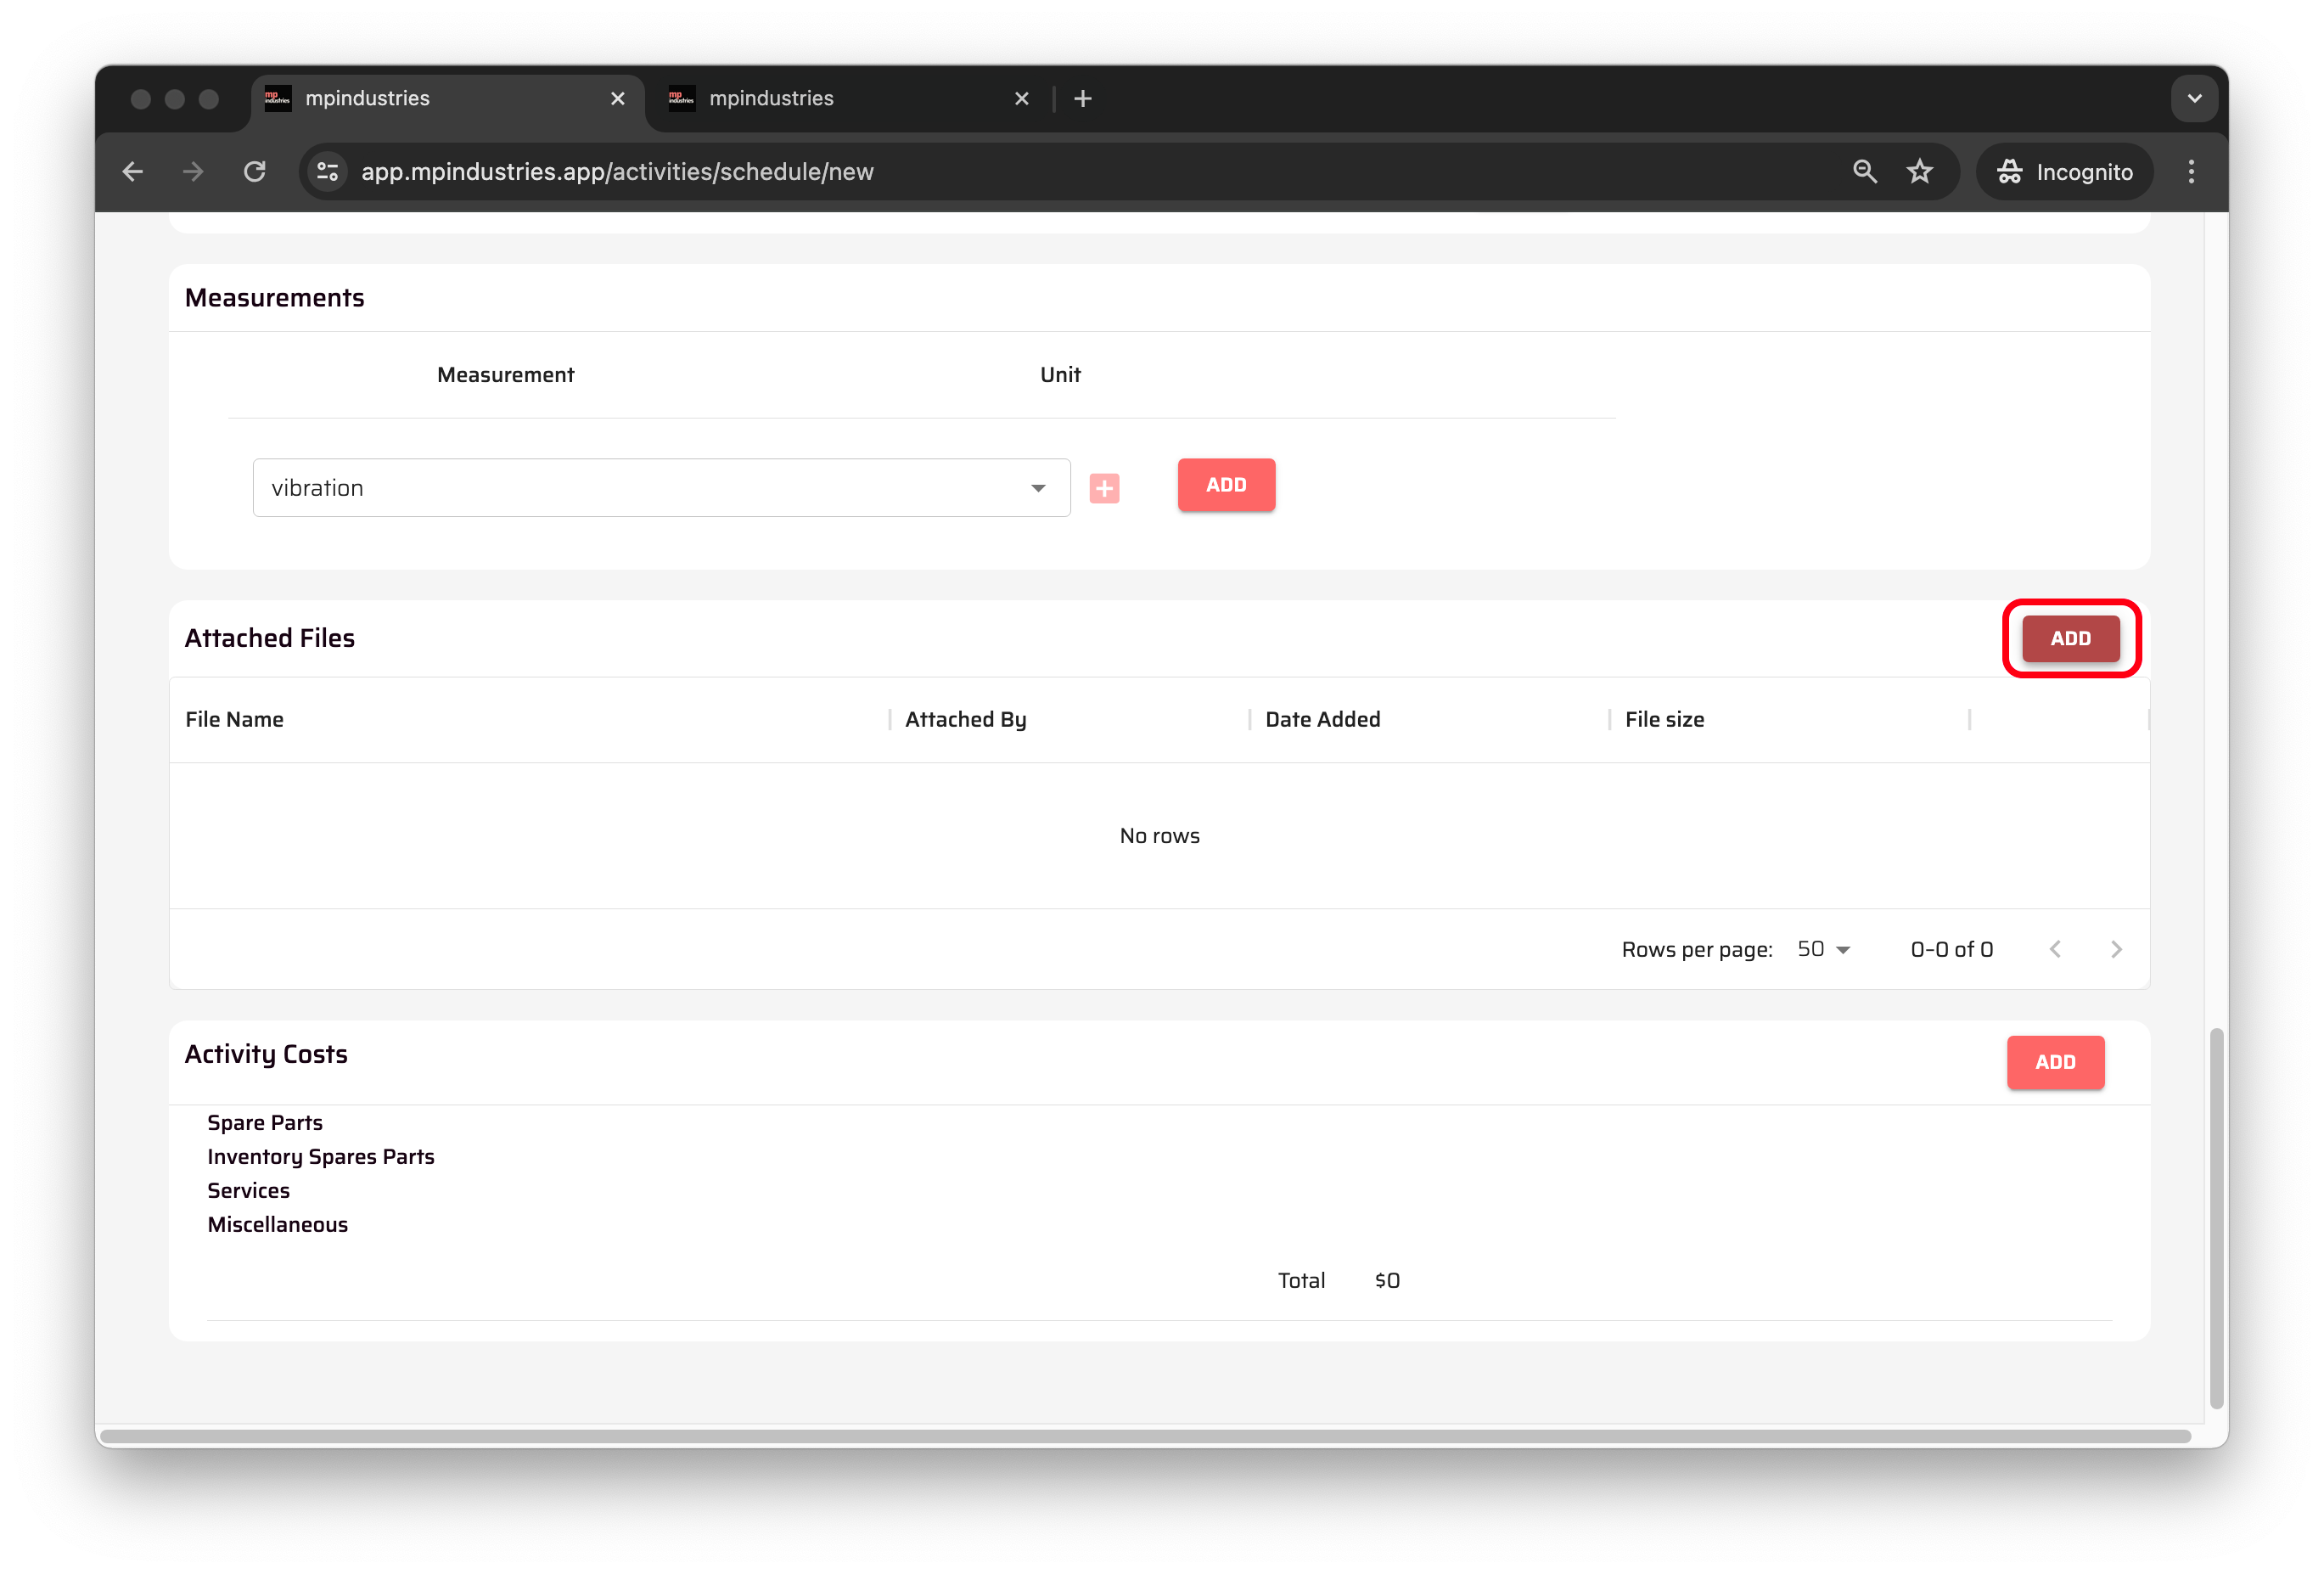The image size is (2324, 1574).
Task: Bookmark this page with the star icon
Action: point(1919,172)
